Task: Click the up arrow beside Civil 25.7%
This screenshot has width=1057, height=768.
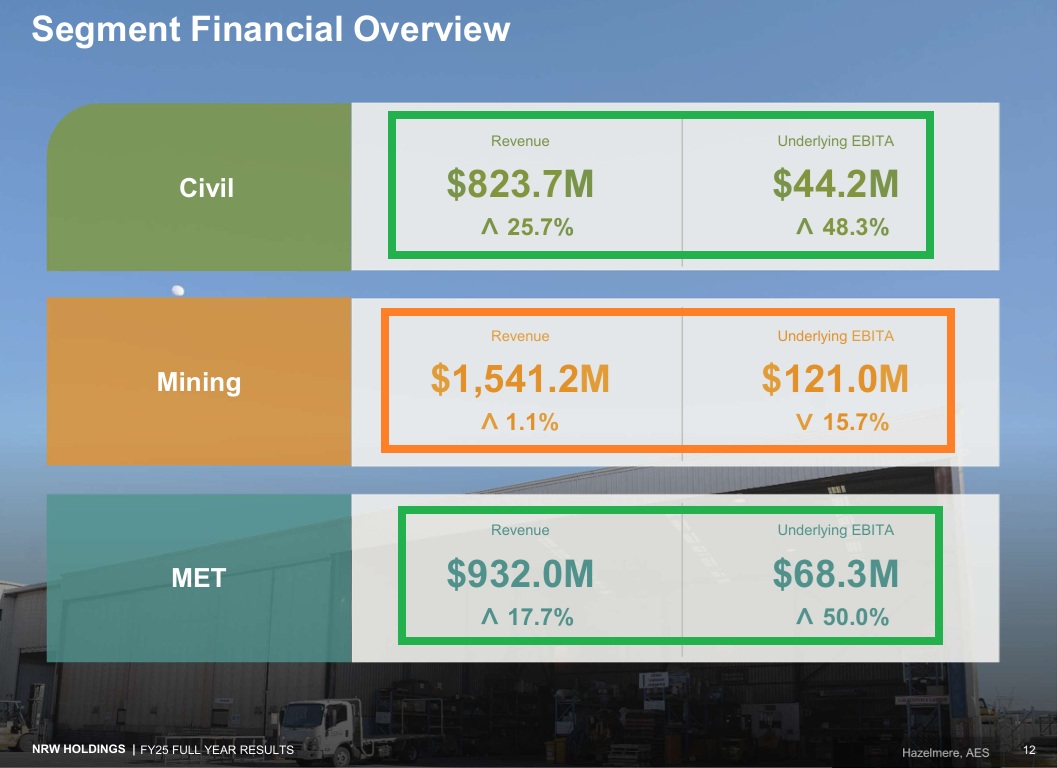Action: (x=489, y=228)
